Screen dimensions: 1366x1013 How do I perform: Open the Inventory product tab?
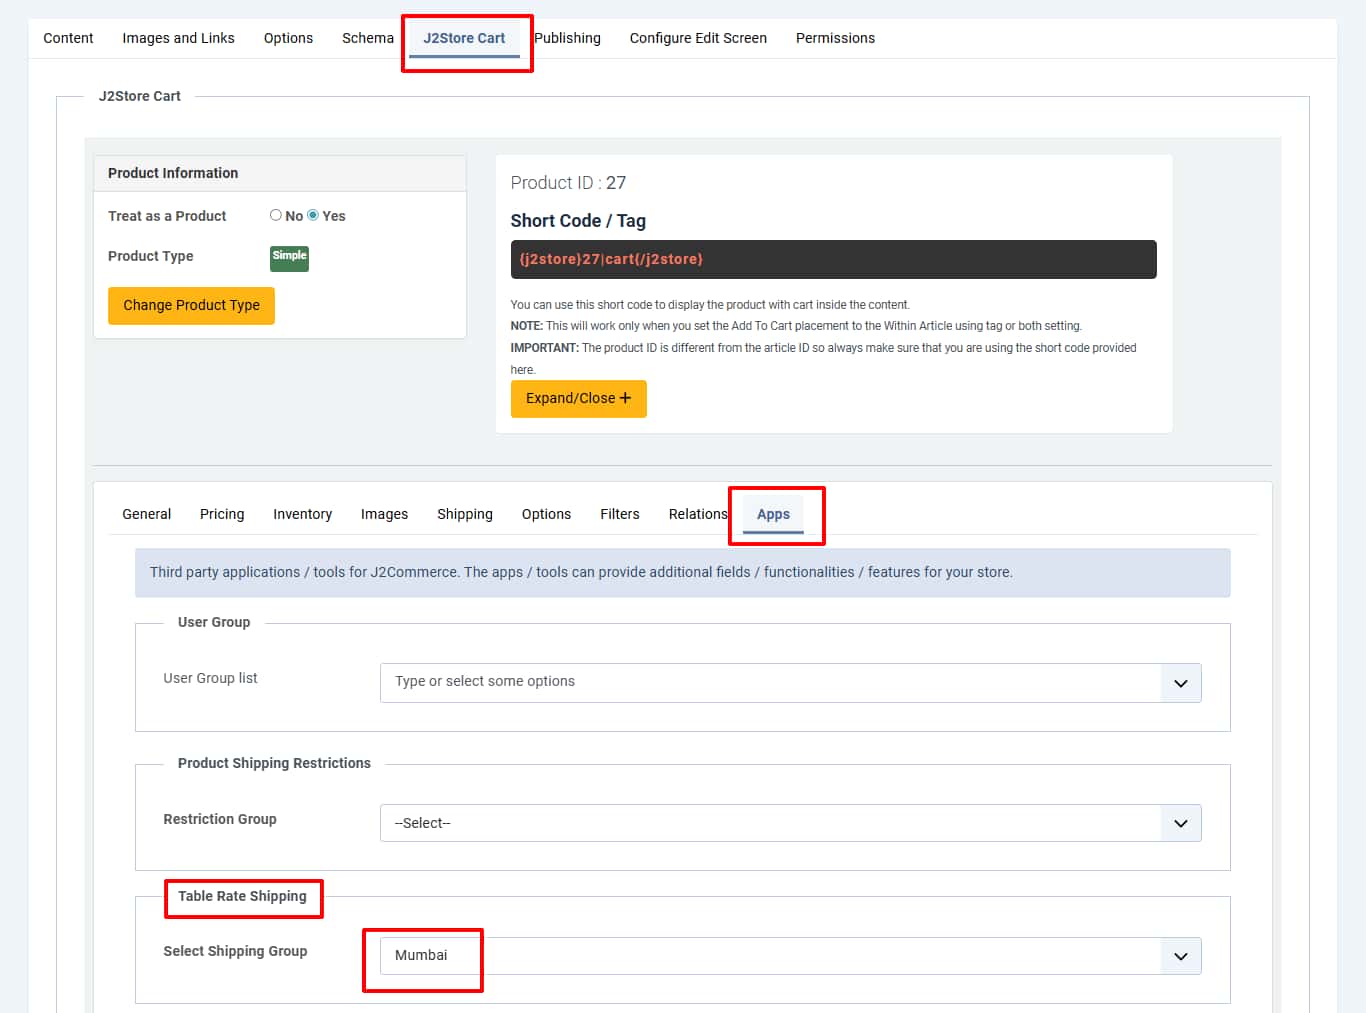(302, 514)
